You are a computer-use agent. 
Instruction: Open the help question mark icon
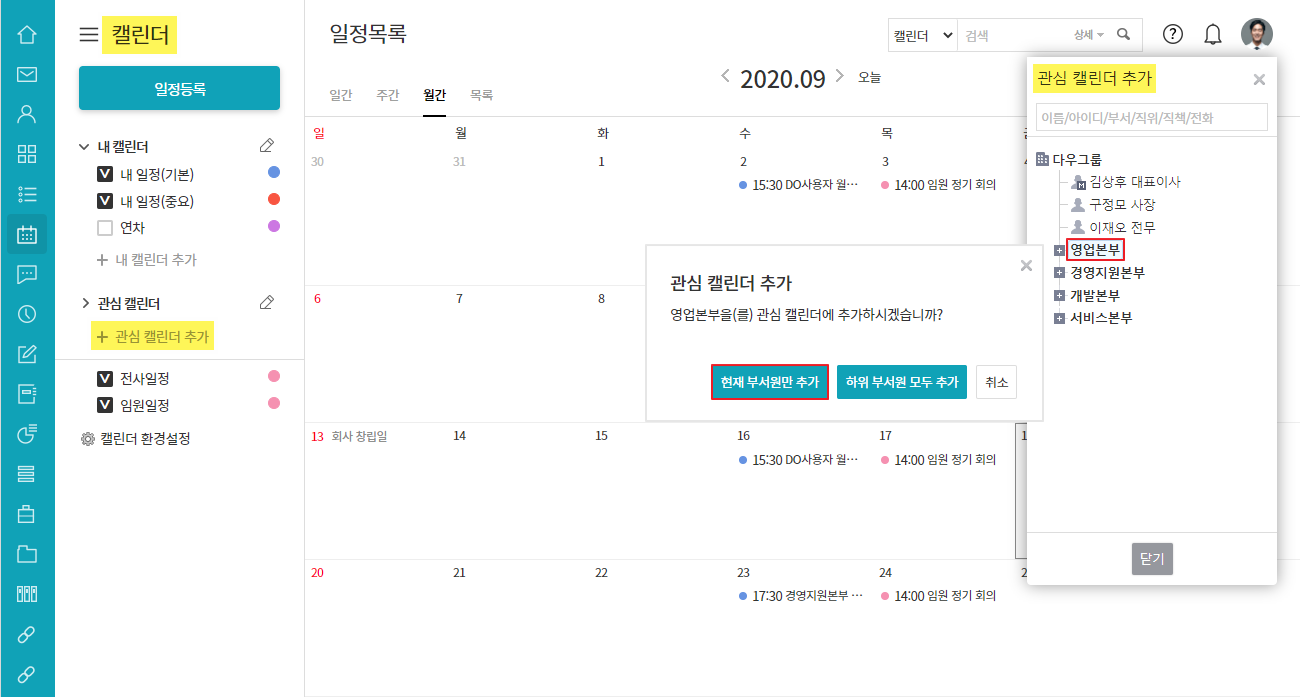pyautogui.click(x=1173, y=34)
